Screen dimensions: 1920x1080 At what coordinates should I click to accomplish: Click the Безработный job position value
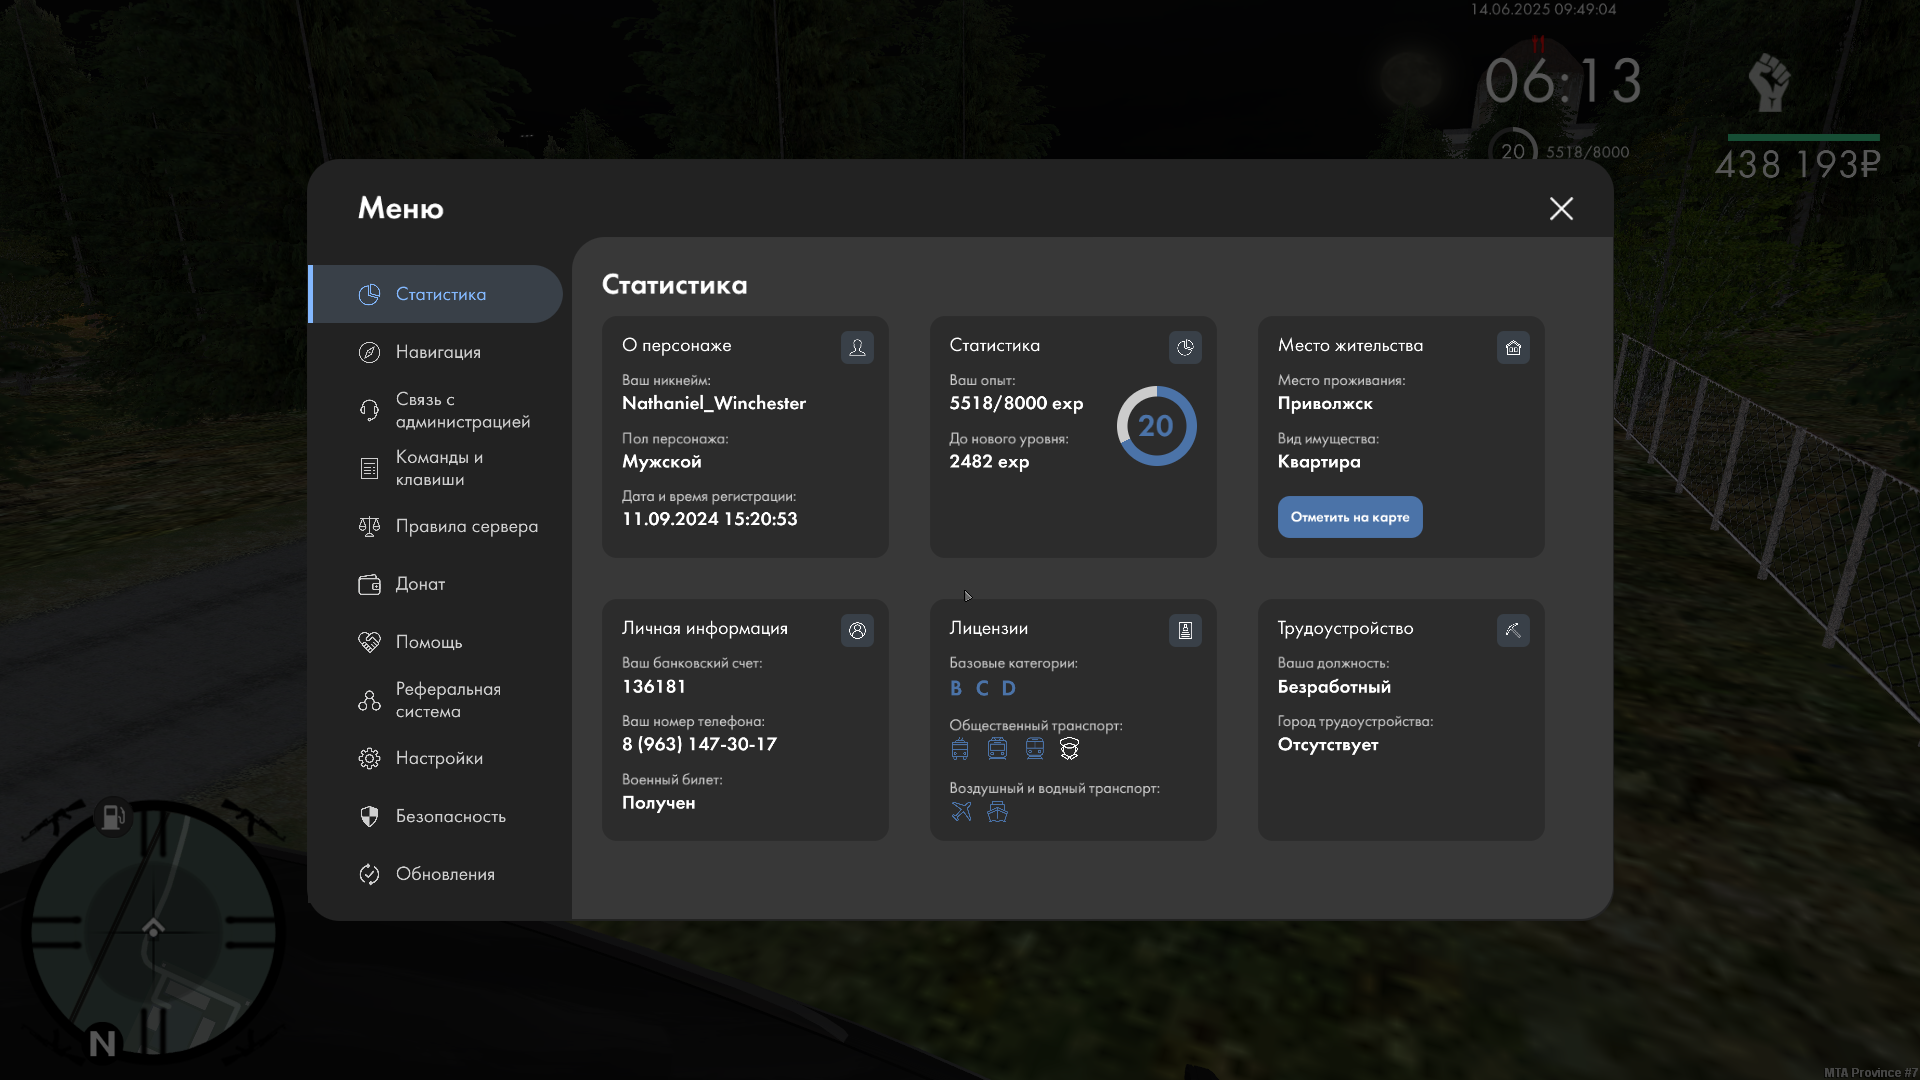[x=1334, y=686]
